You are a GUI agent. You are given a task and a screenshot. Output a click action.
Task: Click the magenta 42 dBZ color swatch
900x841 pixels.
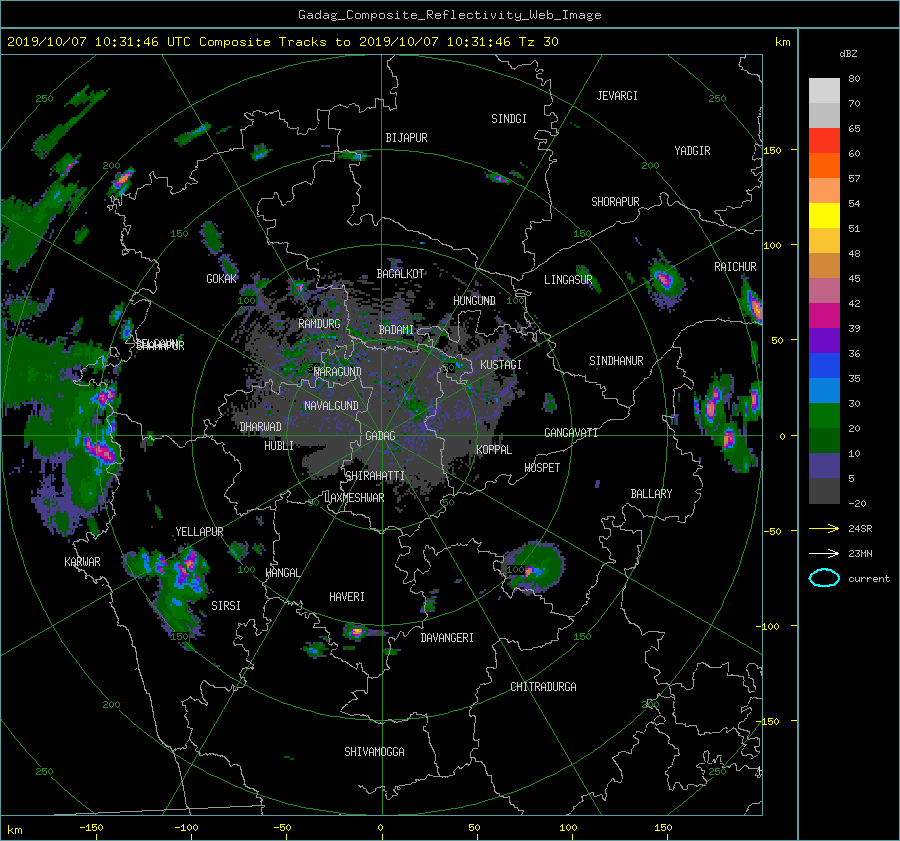pyautogui.click(x=824, y=315)
